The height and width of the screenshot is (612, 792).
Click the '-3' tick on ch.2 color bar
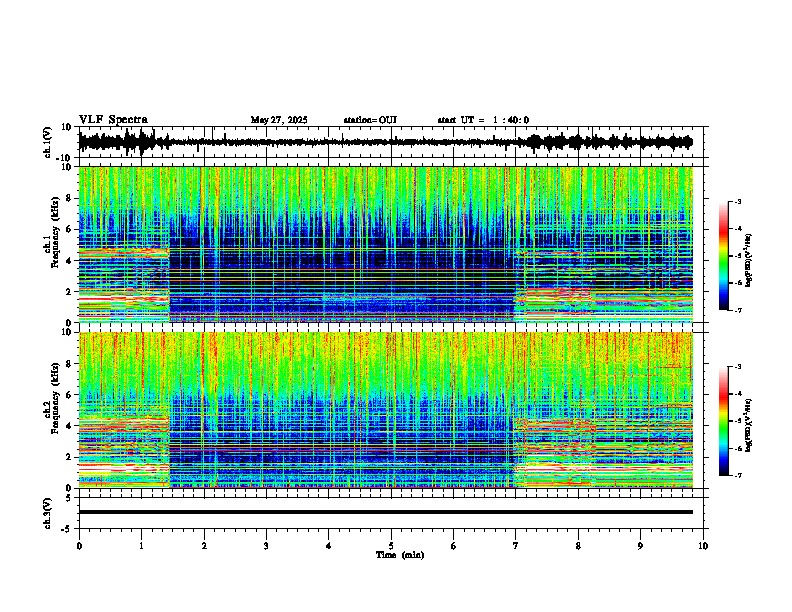pos(738,367)
